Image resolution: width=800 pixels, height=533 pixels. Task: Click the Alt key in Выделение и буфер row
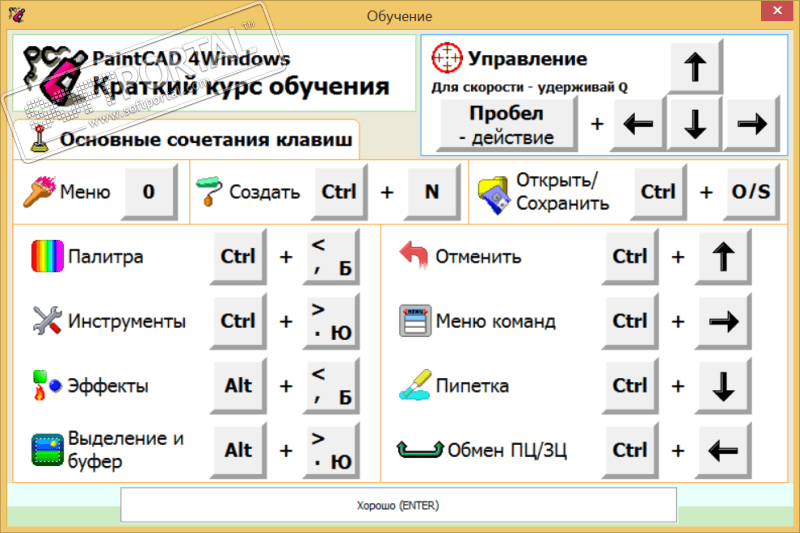pos(238,450)
